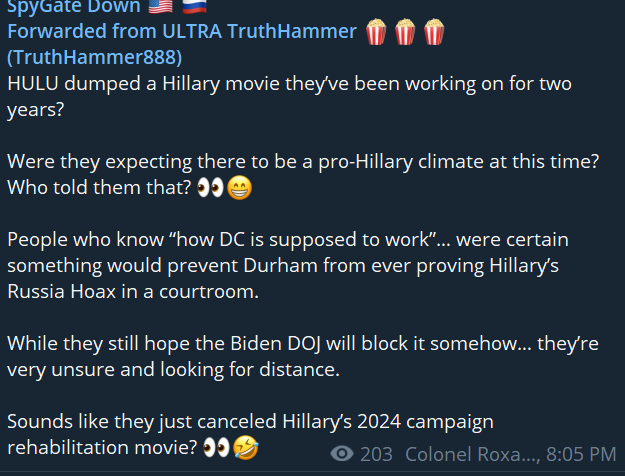Image resolution: width=625 pixels, height=476 pixels.
Task: Click the message views eye icon
Action: click(342, 454)
